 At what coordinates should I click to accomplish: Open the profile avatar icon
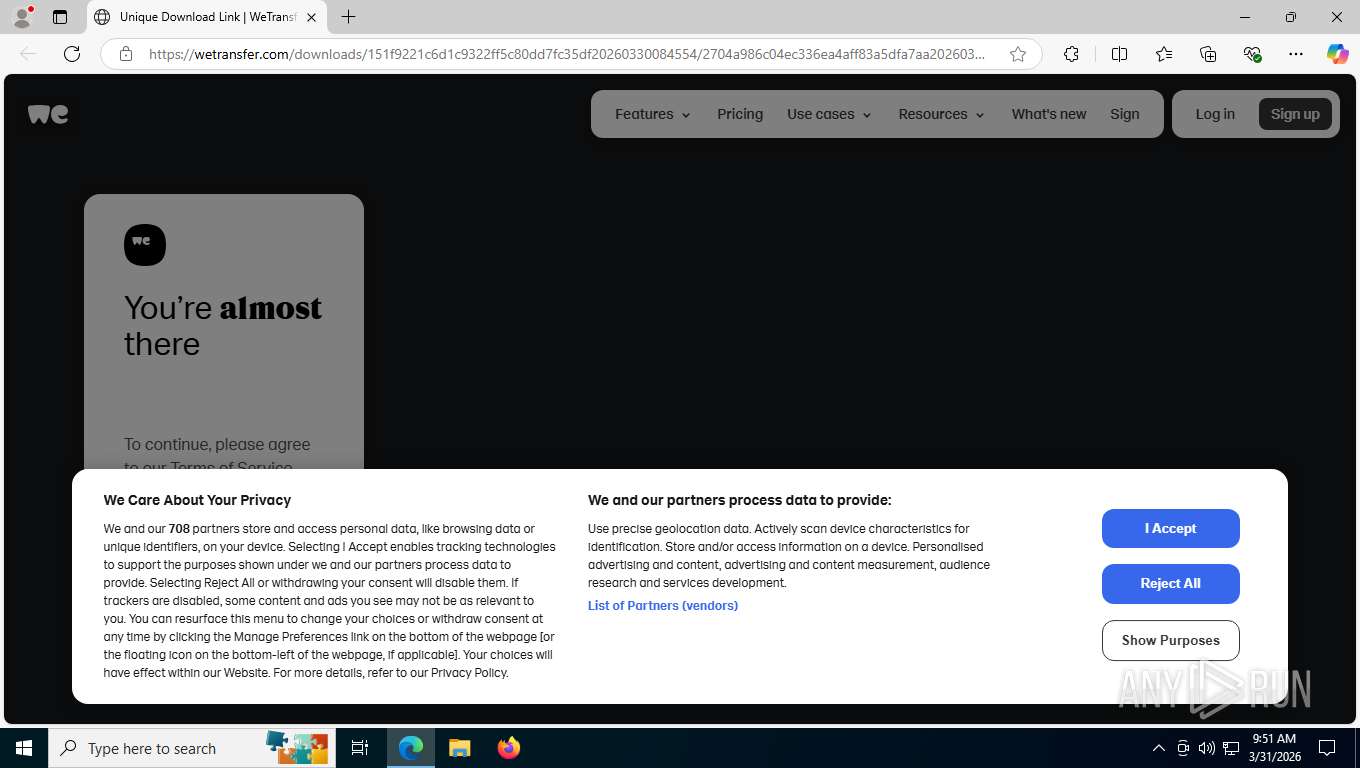click(22, 17)
